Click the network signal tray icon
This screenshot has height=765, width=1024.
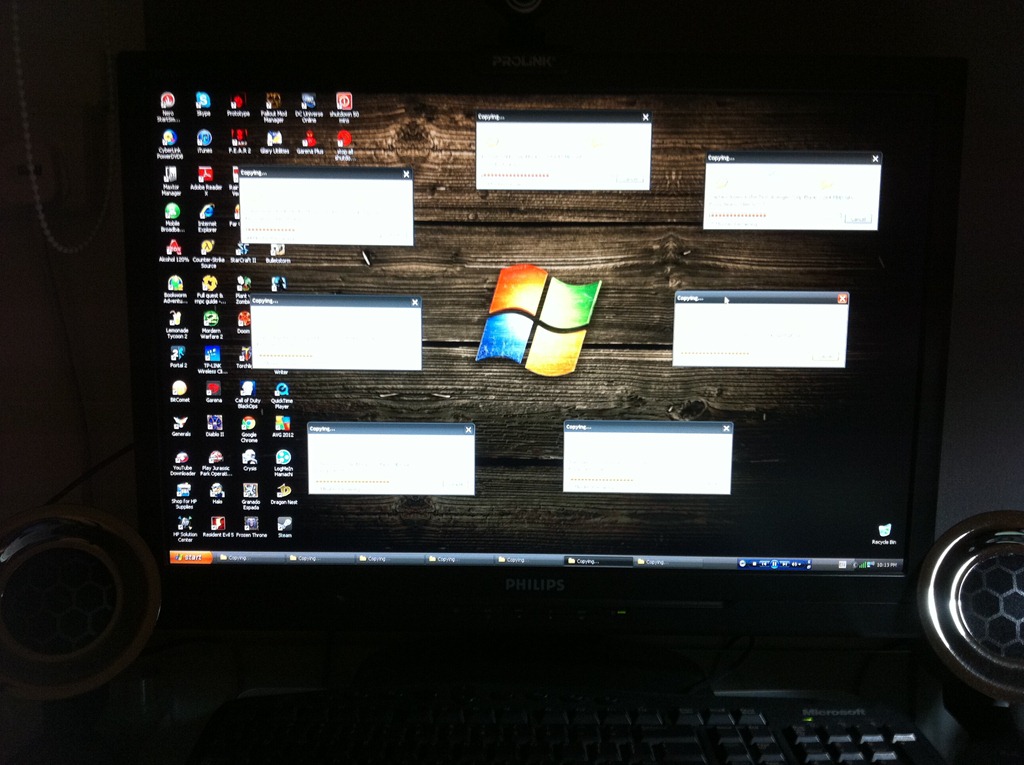862,565
